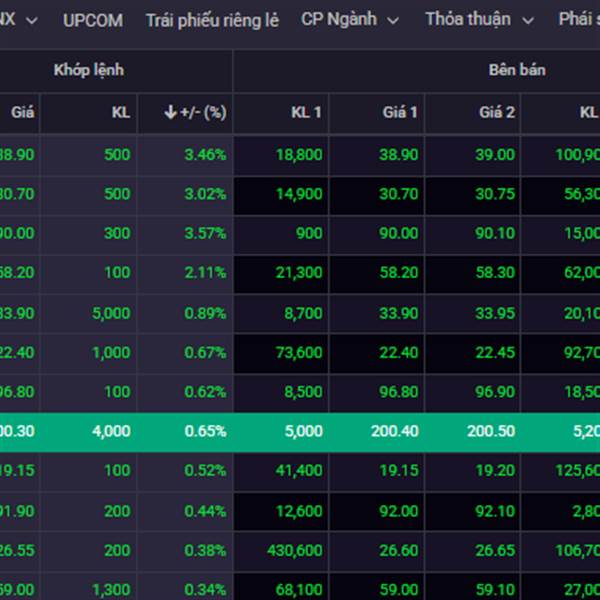
Task: Select the 3.57% change value
Action: [x=204, y=233]
